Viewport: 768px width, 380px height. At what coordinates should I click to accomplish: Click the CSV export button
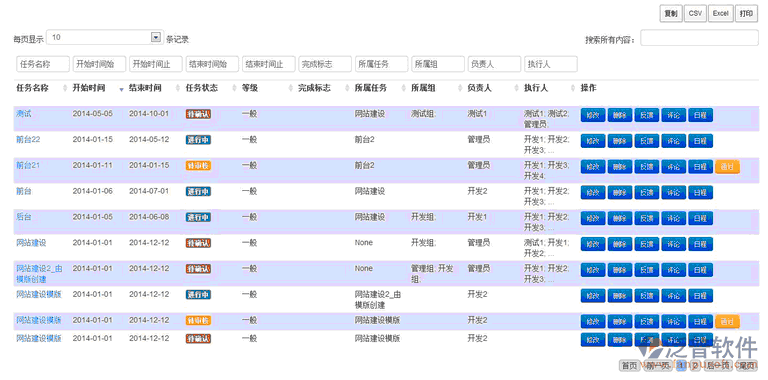pyautogui.click(x=695, y=14)
